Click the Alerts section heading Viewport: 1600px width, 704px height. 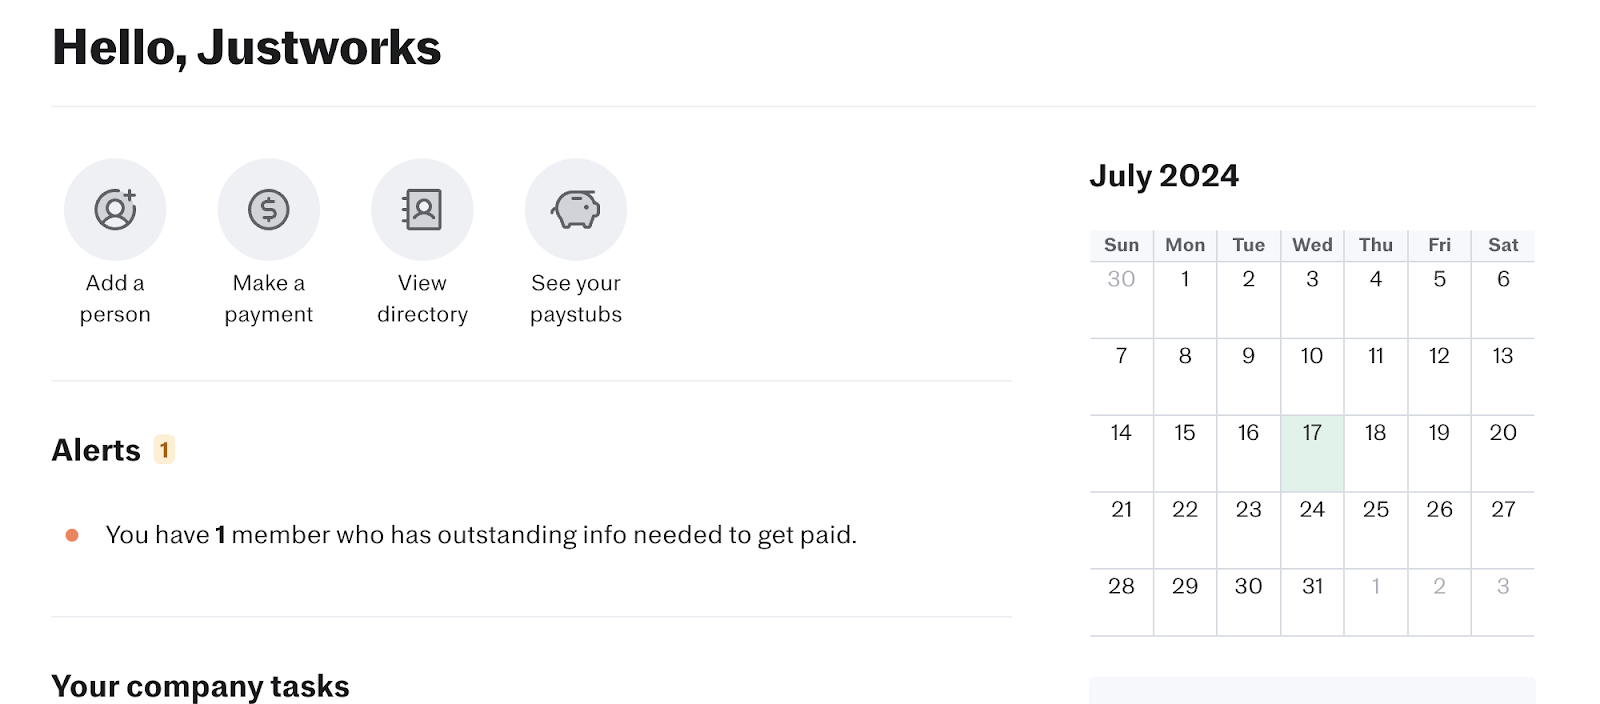[96, 450]
